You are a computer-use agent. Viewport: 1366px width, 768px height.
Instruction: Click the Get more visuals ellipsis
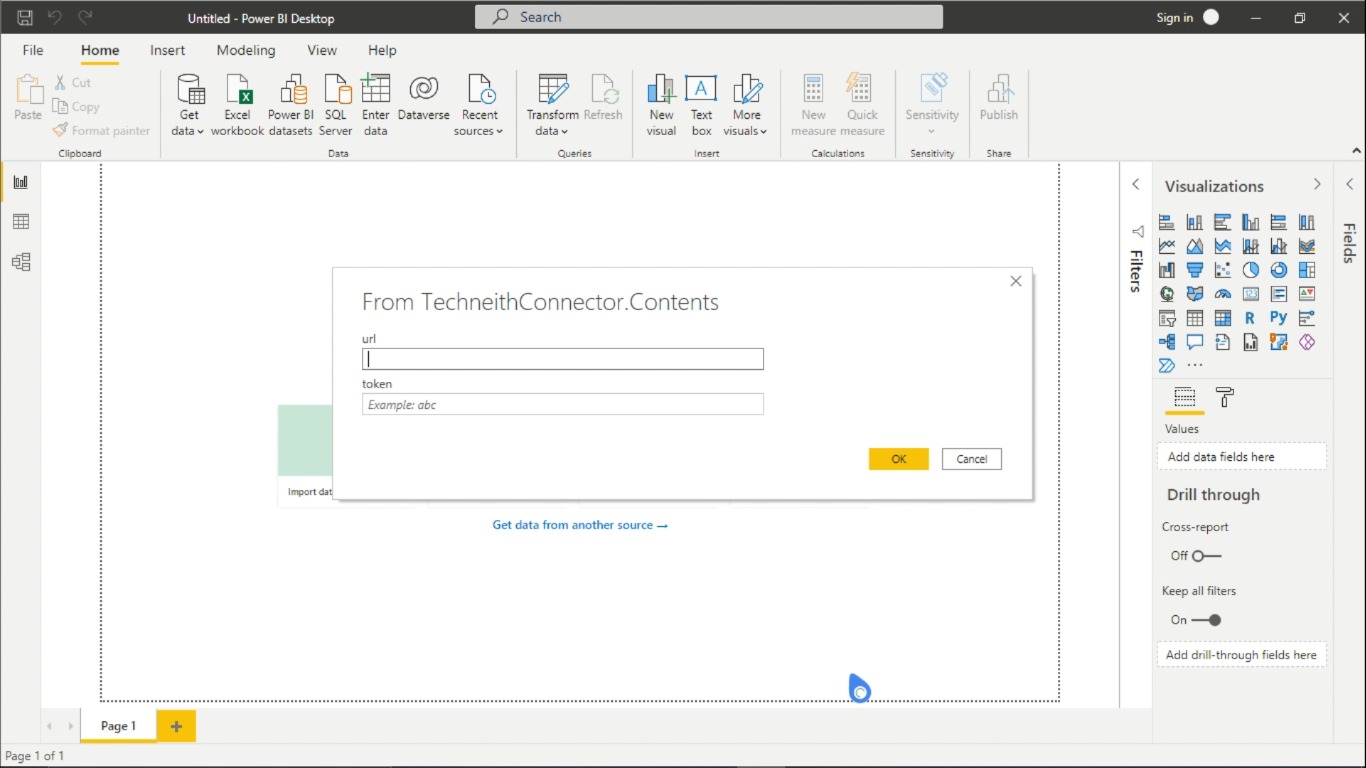(x=1195, y=366)
